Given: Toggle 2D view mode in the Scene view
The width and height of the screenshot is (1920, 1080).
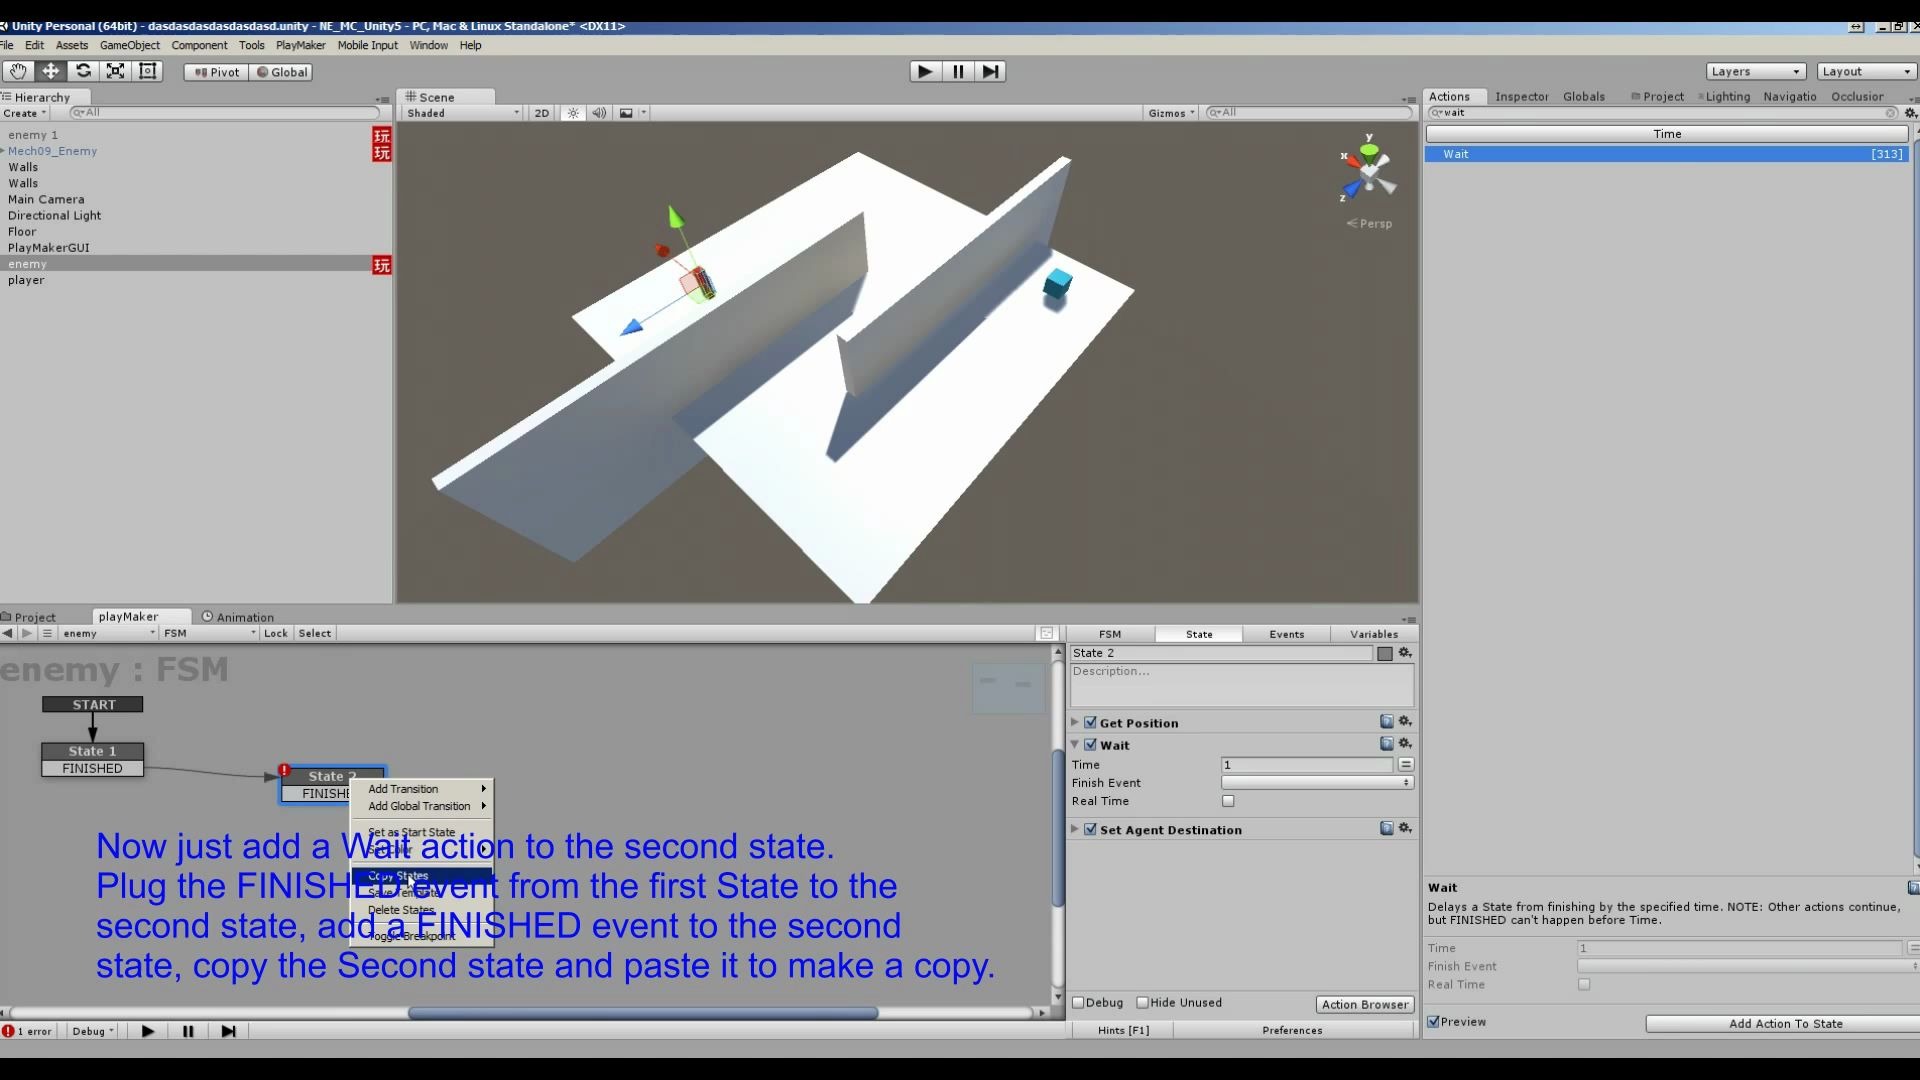Looking at the screenshot, I should [541, 113].
